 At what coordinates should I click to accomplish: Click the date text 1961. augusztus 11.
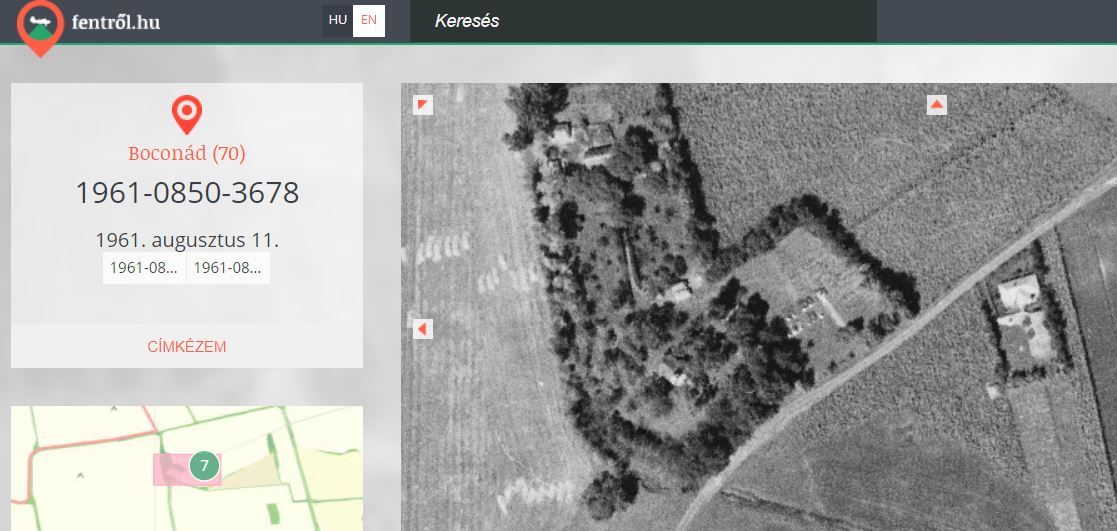187,240
